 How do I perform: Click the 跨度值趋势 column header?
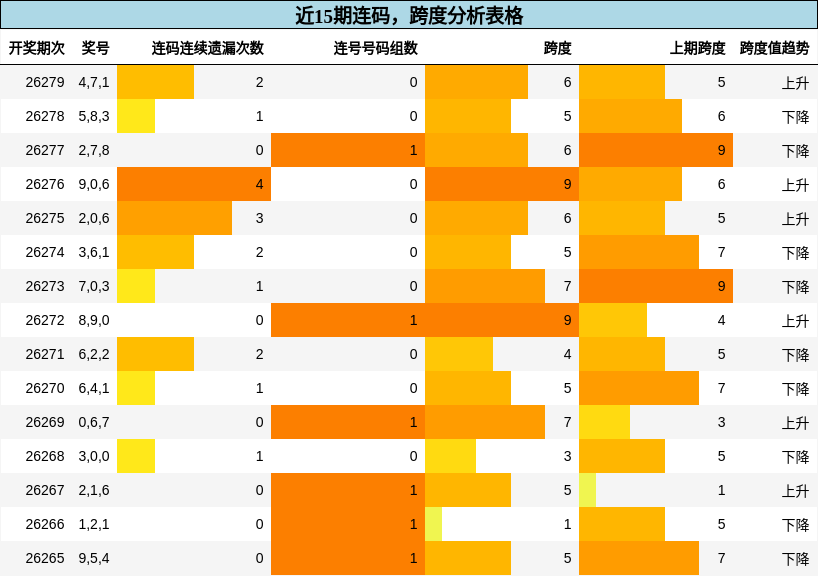[774, 48]
